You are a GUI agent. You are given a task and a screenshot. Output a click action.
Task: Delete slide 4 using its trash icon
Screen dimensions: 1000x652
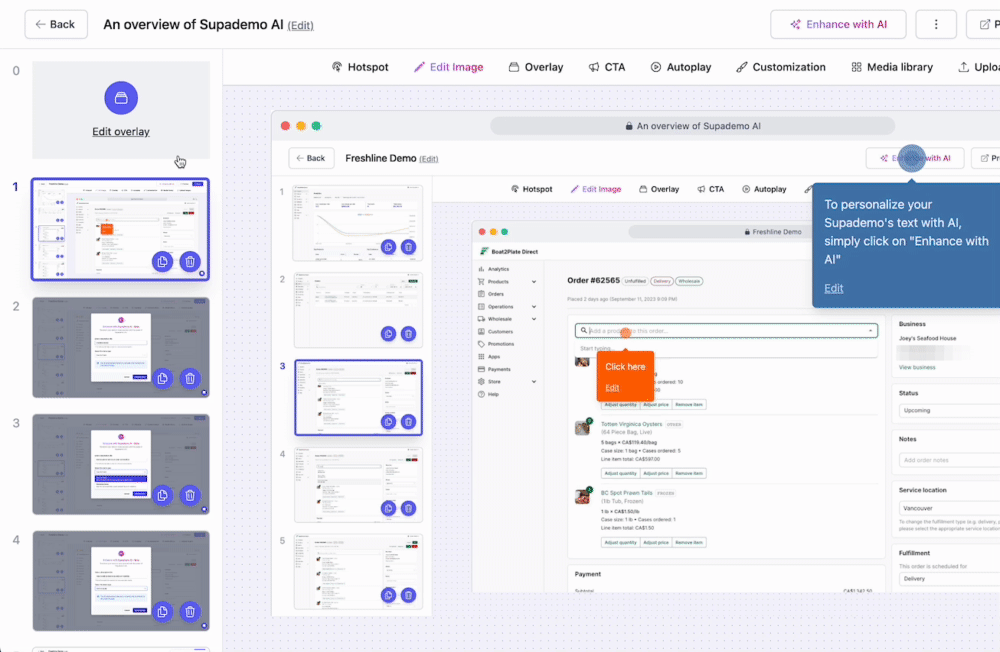190,612
